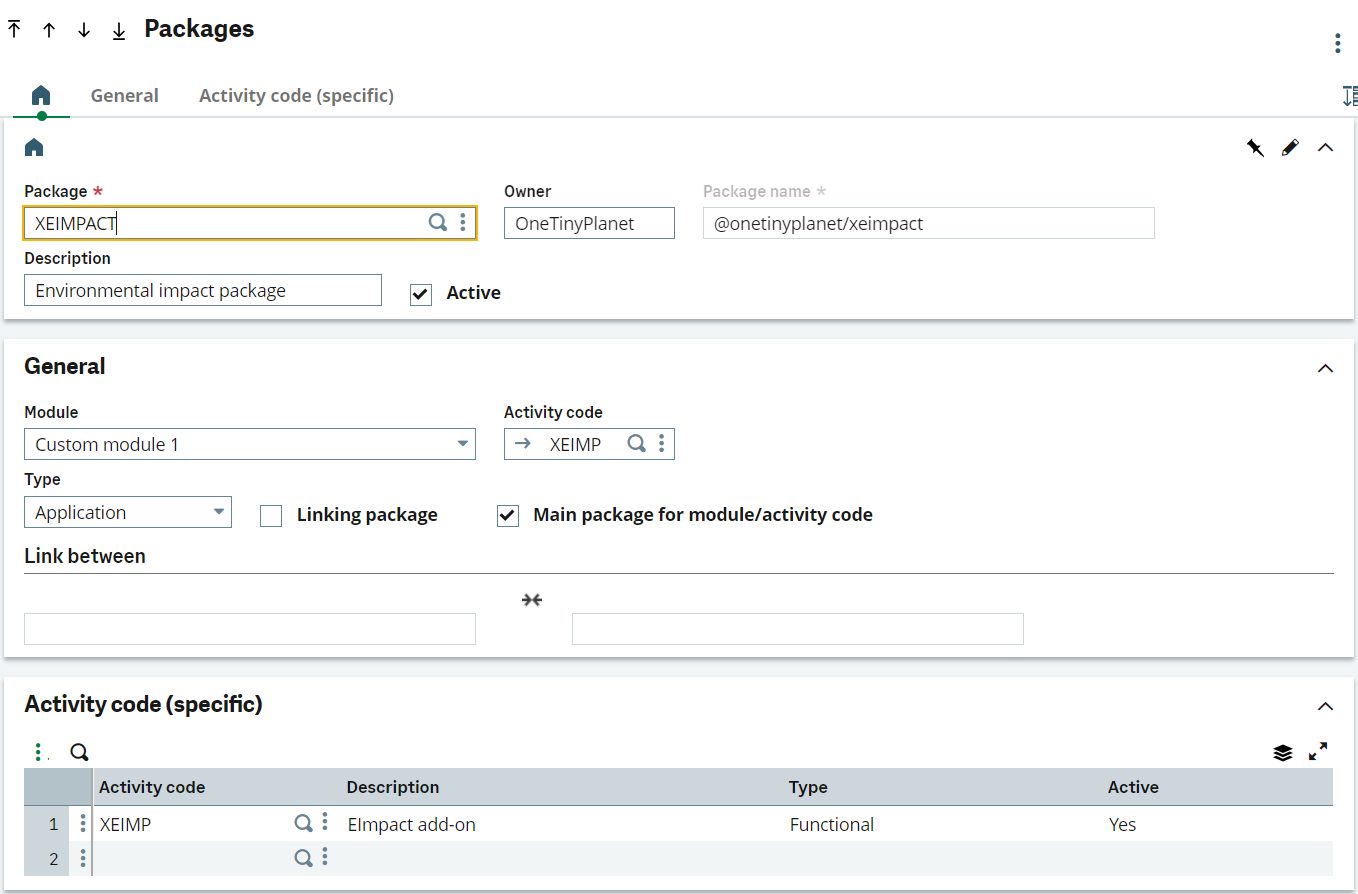Select the XEIMP cell in grid
1358x894 pixels.
[193, 825]
